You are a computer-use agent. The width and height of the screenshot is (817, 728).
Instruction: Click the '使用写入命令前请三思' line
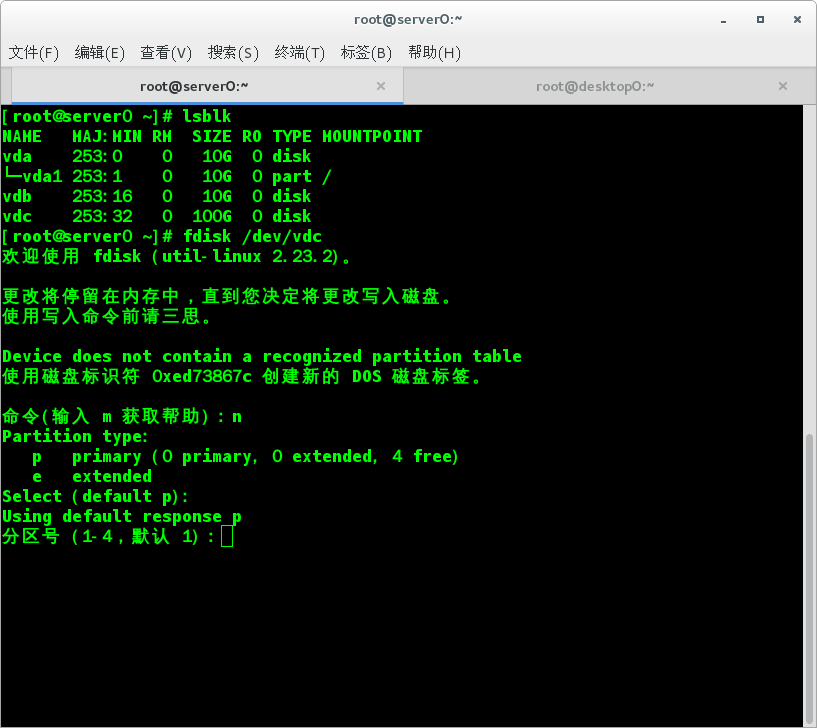tap(107, 316)
